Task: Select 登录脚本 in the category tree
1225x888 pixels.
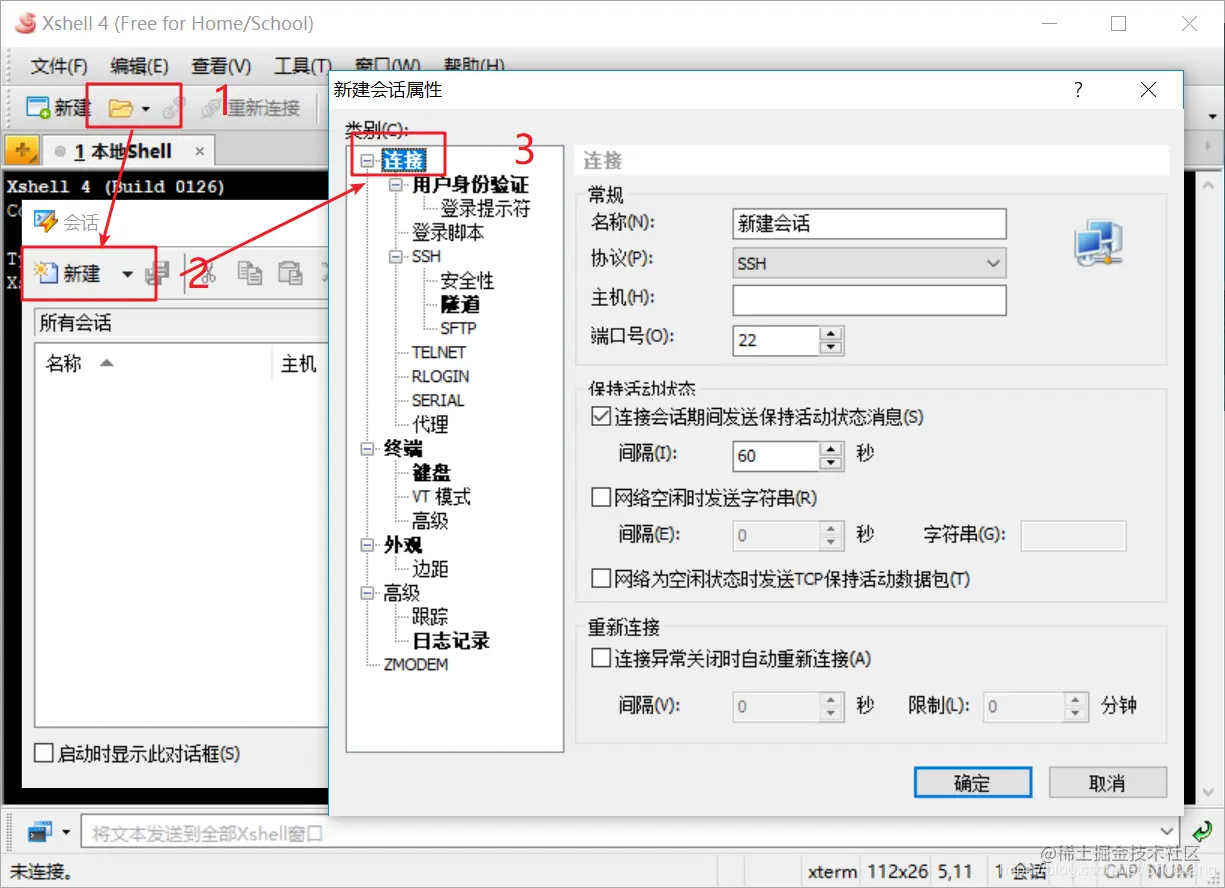Action: pos(448,232)
